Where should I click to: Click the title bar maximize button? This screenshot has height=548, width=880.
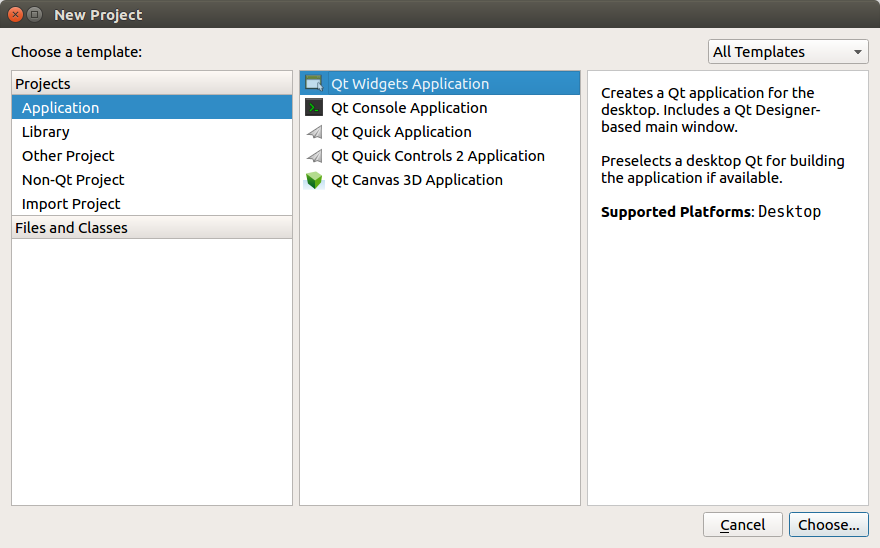point(35,15)
